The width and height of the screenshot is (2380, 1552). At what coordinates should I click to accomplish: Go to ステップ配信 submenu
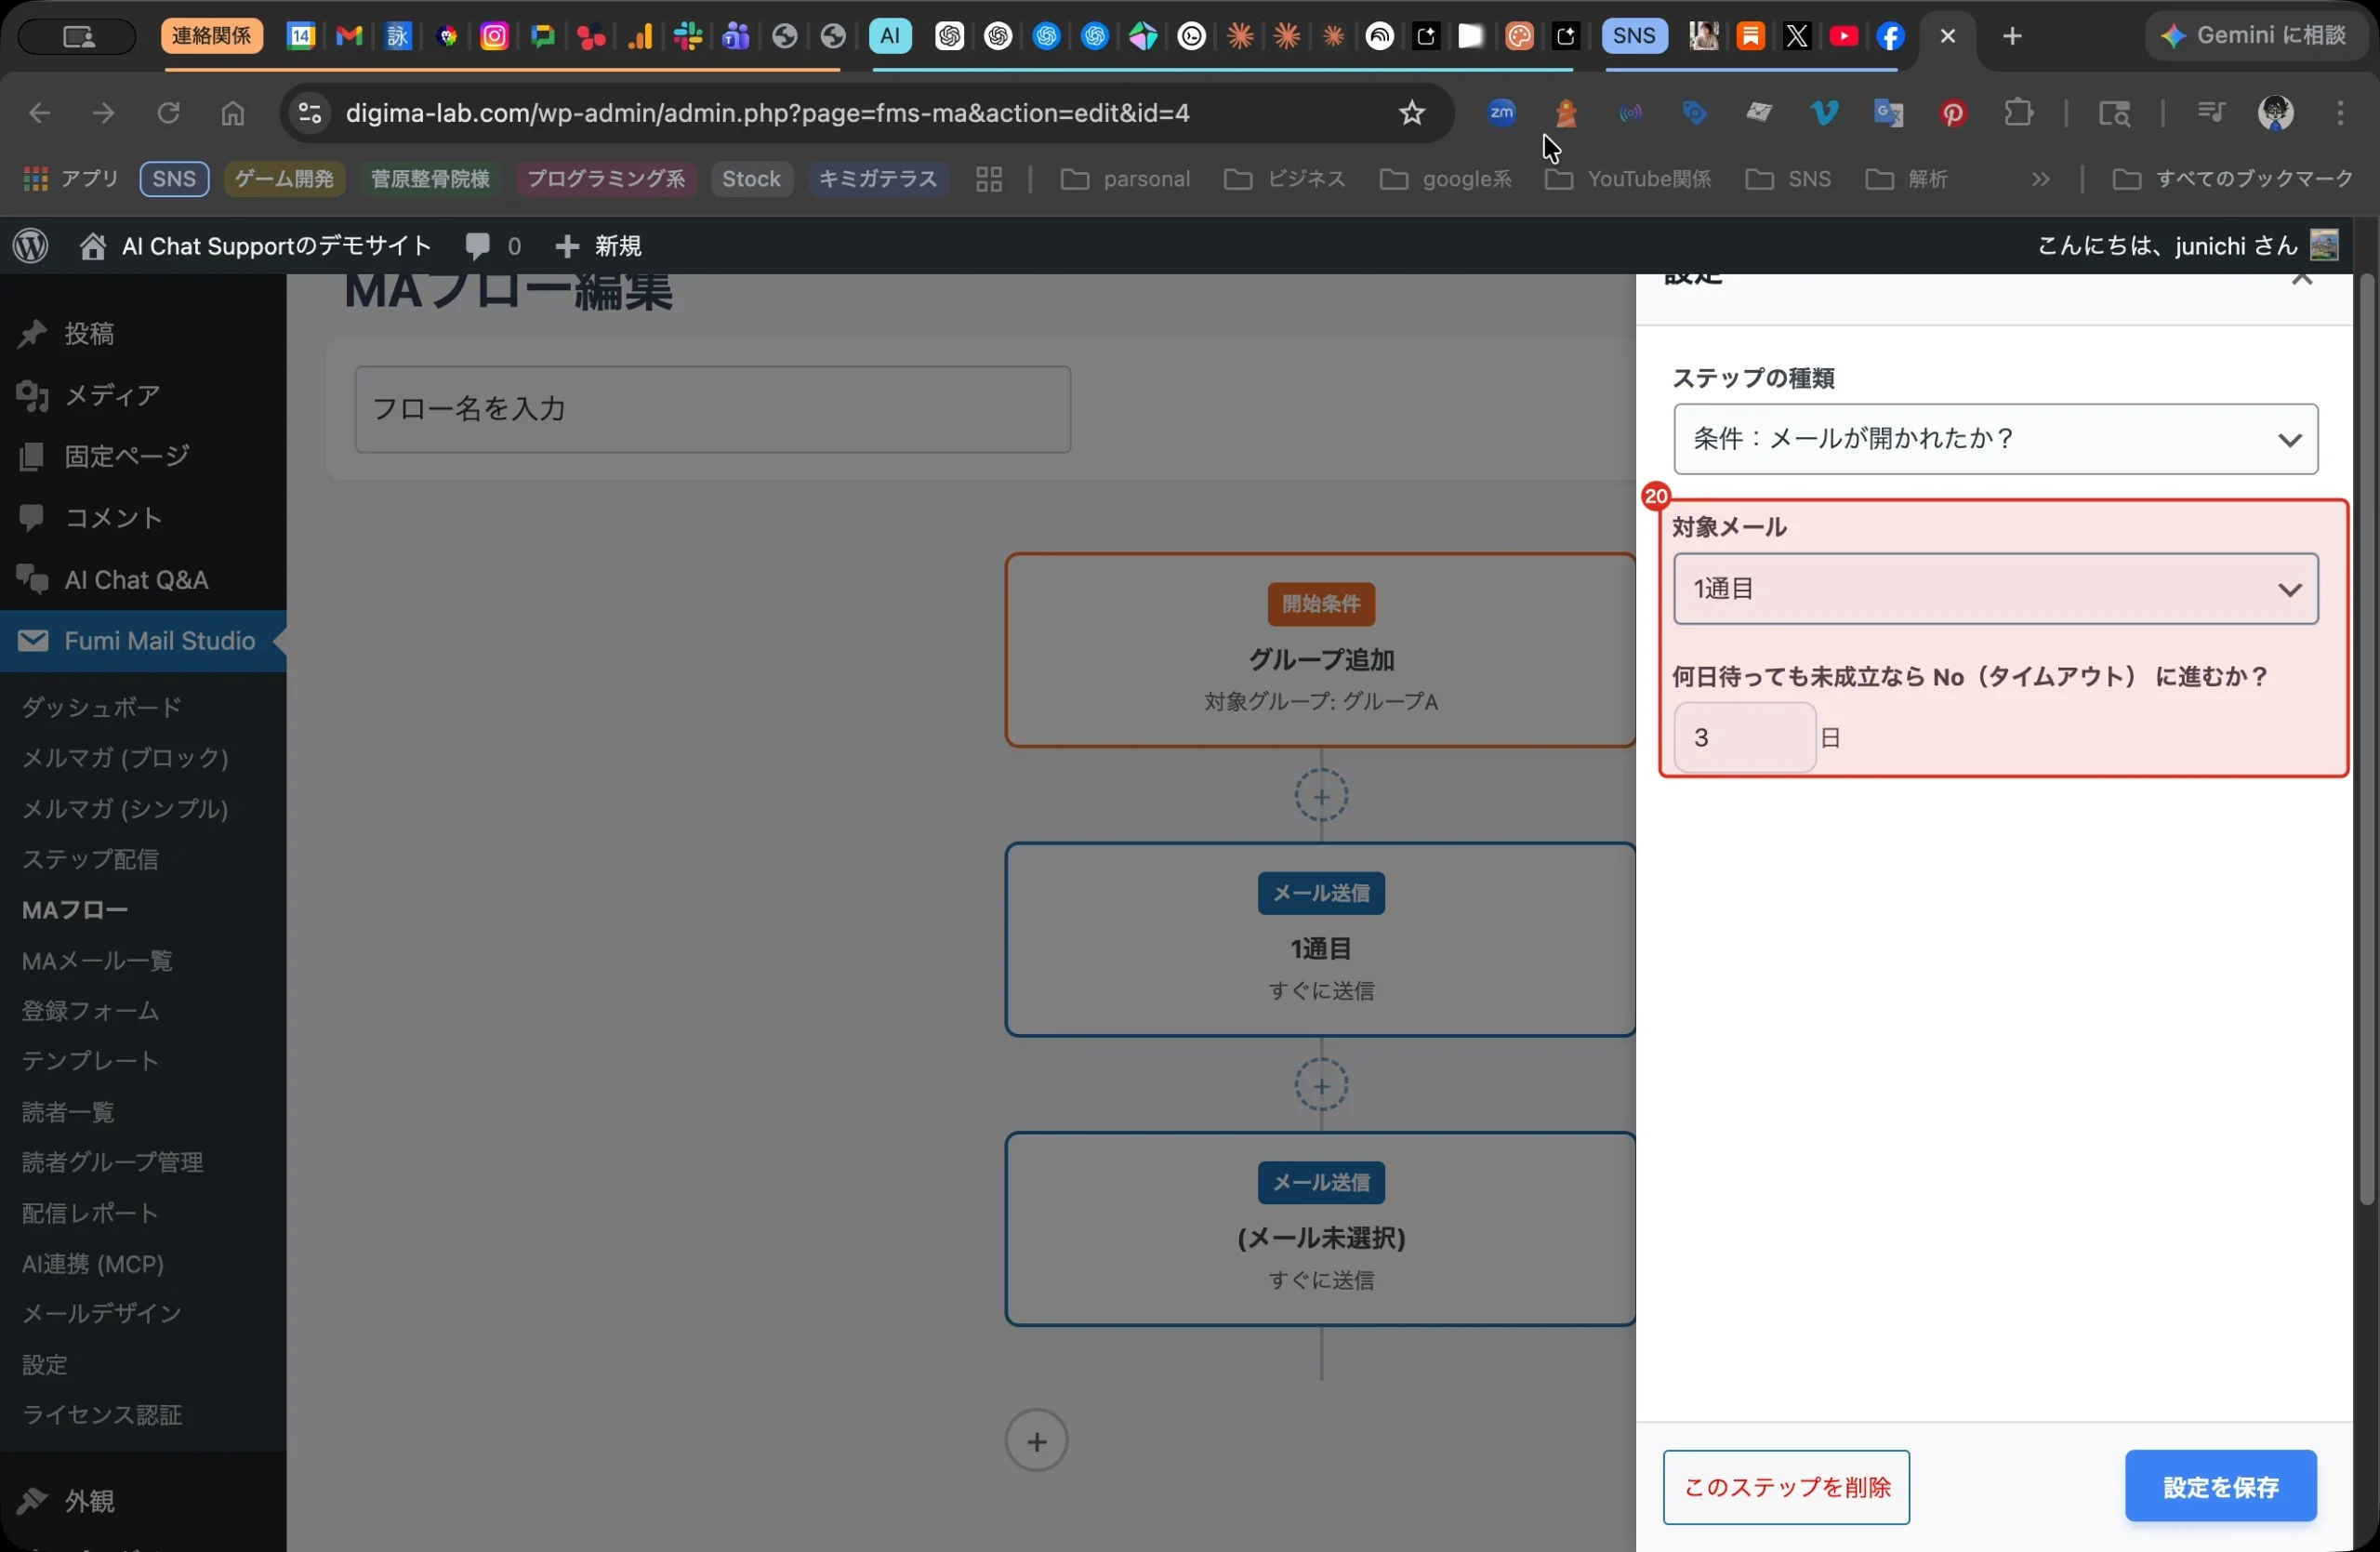[90, 859]
